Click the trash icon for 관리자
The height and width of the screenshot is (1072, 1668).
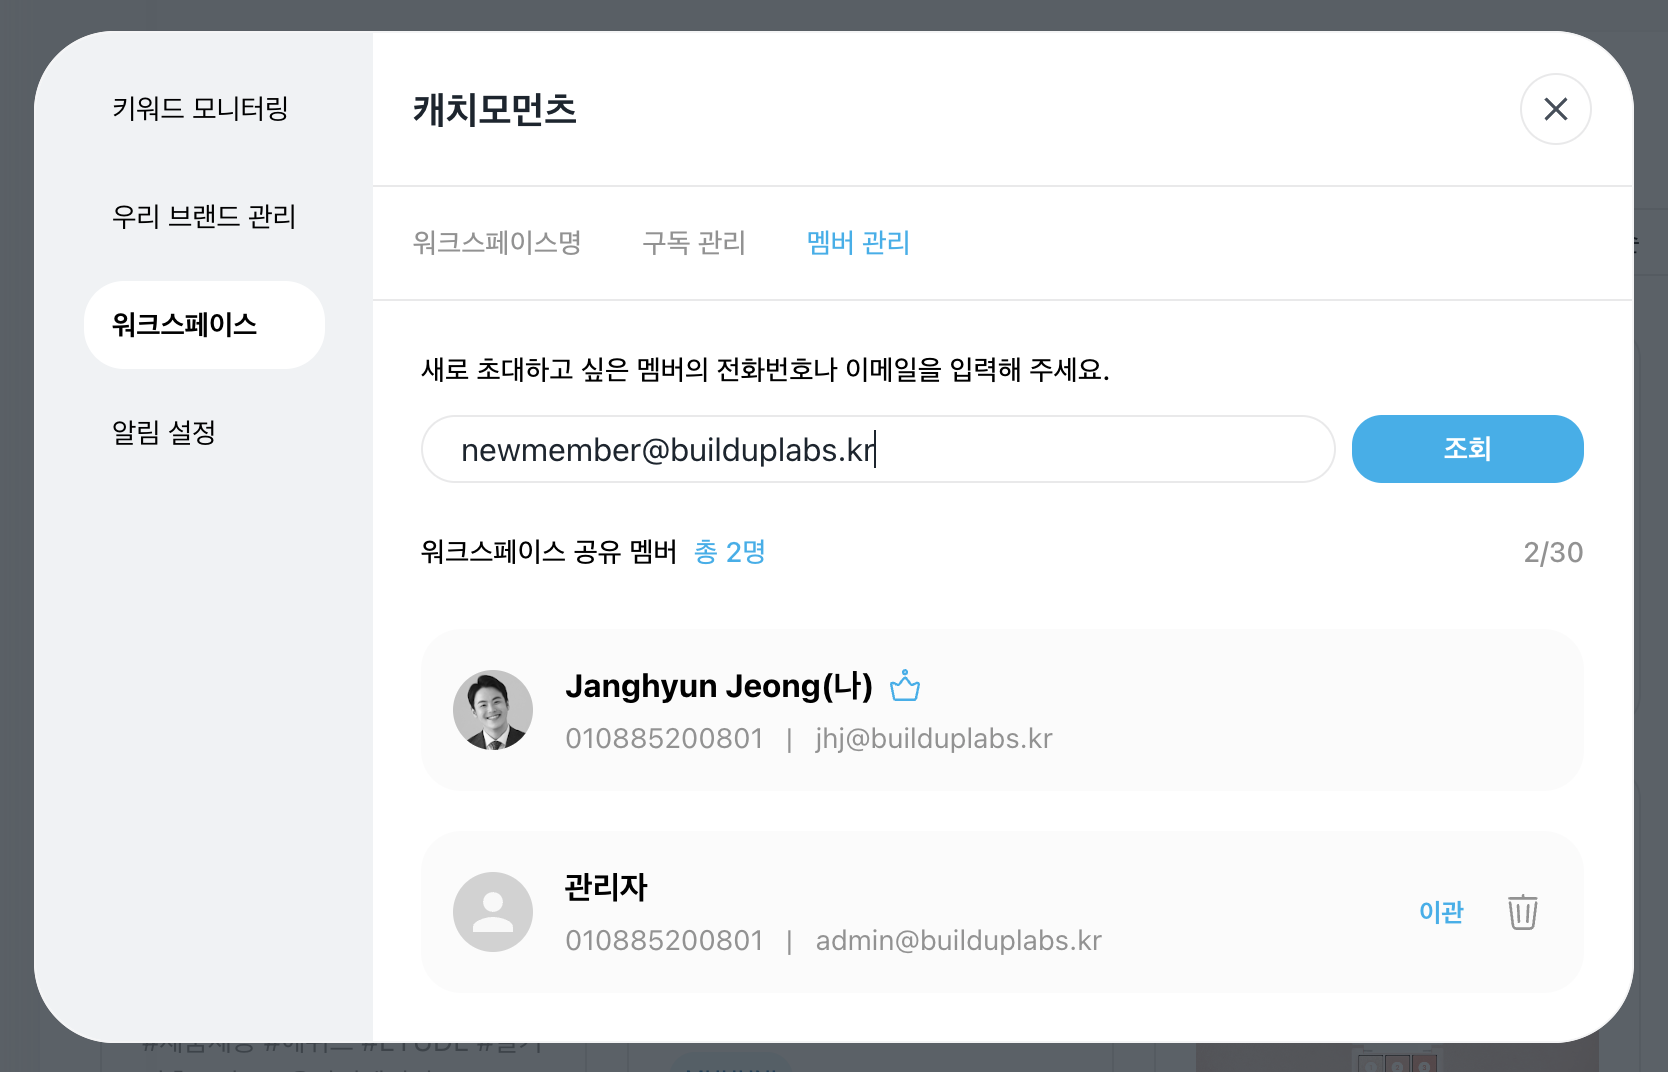click(x=1522, y=912)
